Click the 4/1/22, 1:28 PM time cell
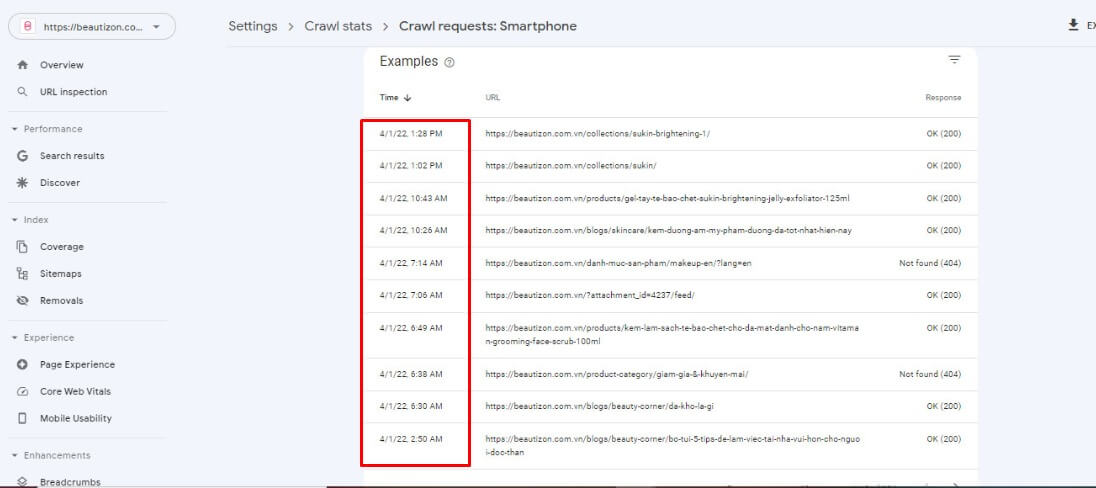Screen dimensions: 1096x488 pyautogui.click(x=411, y=134)
